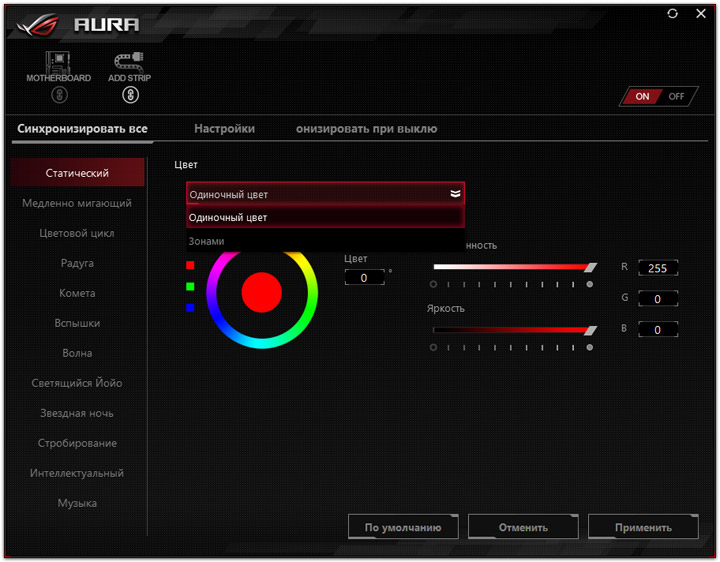Click the refresh icon in title bar
The height and width of the screenshot is (562, 720).
click(x=672, y=14)
